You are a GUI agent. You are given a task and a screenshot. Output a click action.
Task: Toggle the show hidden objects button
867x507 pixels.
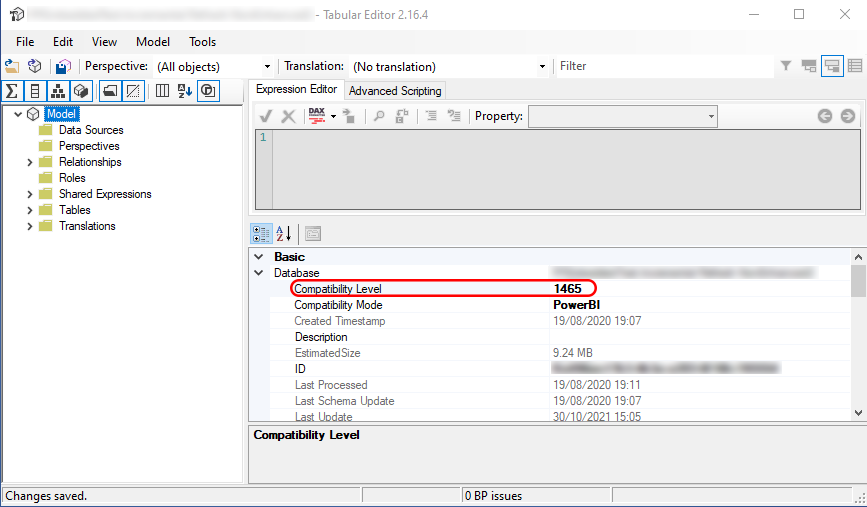click(x=133, y=91)
